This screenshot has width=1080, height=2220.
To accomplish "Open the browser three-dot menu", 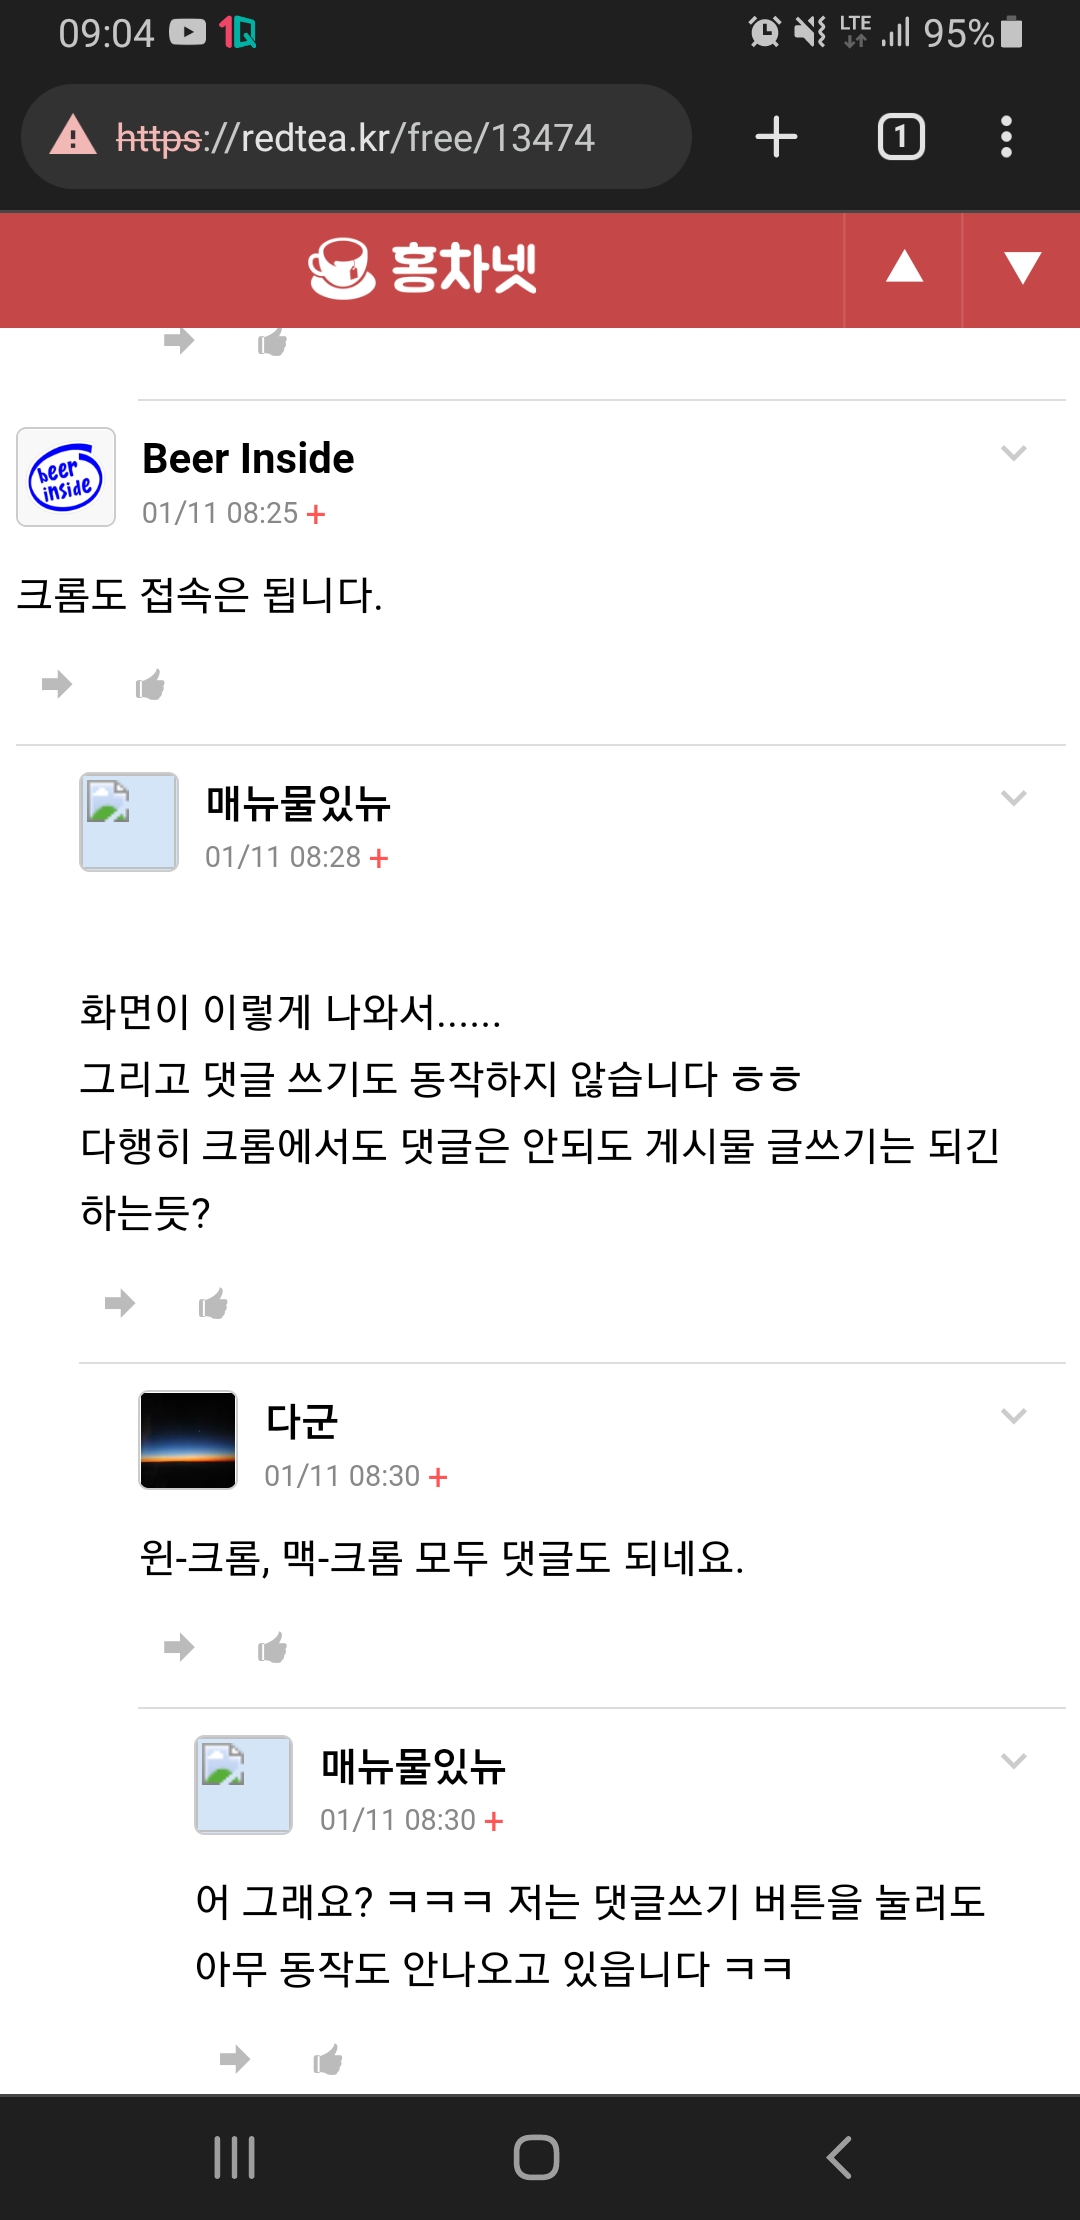I will click(1006, 137).
